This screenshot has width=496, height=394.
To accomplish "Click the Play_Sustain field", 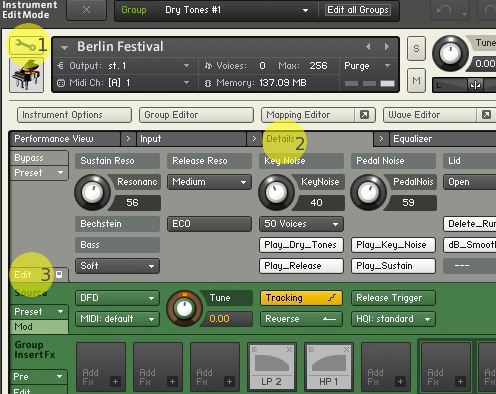I will click(393, 266).
